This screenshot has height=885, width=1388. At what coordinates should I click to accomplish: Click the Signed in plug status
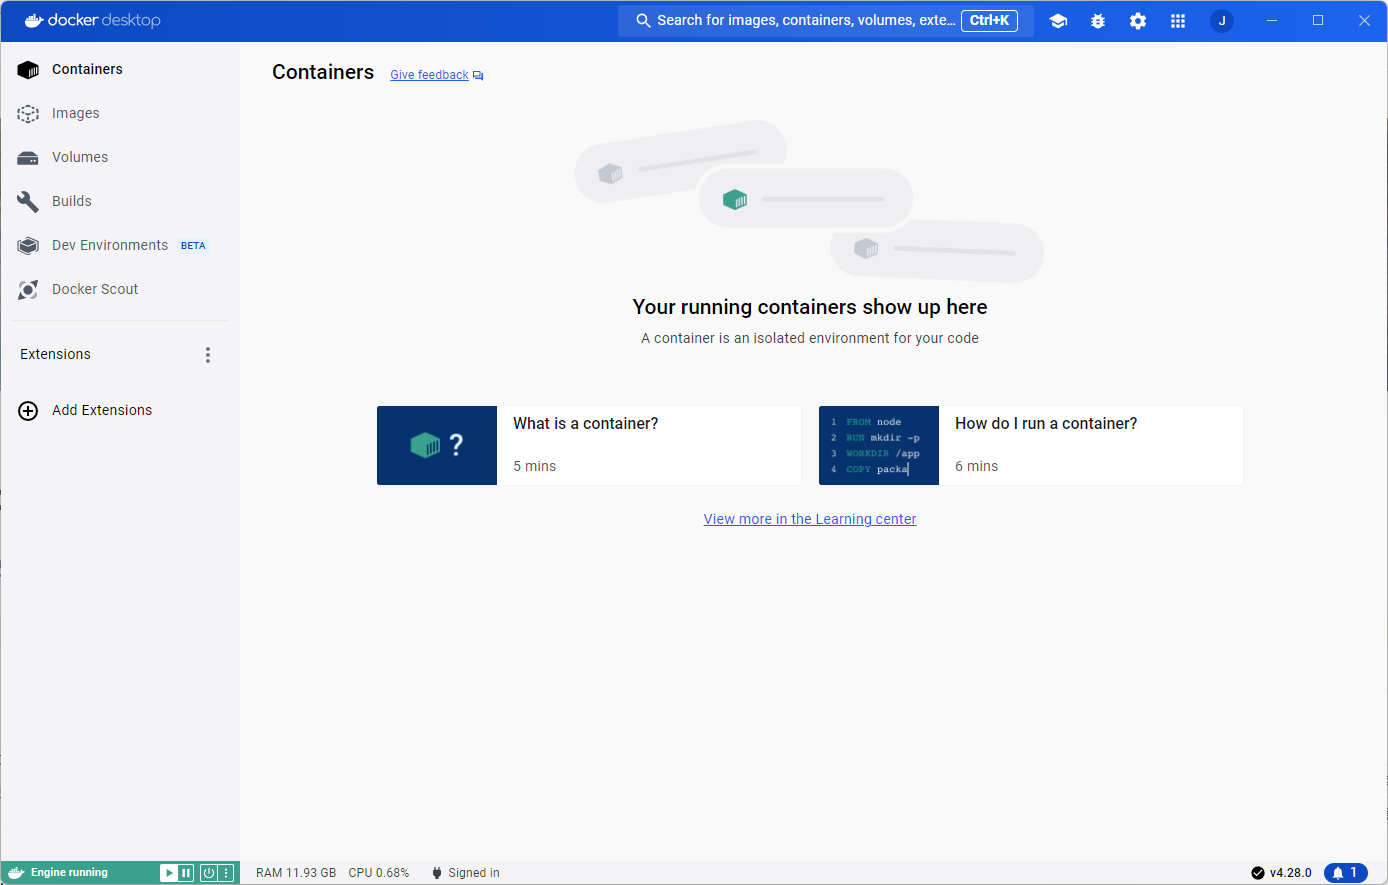pos(466,873)
